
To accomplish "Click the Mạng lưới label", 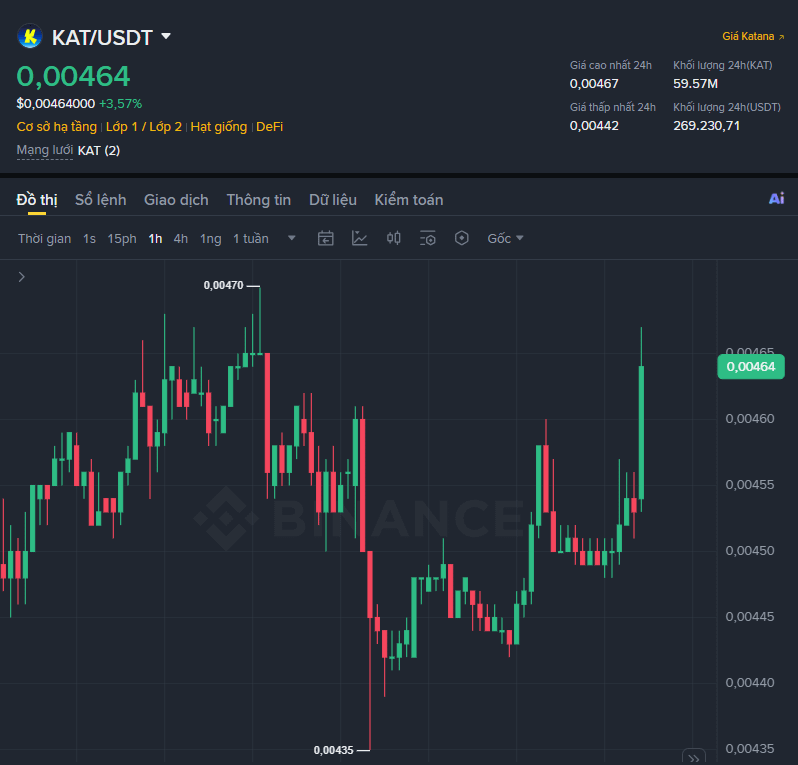I will (45, 151).
